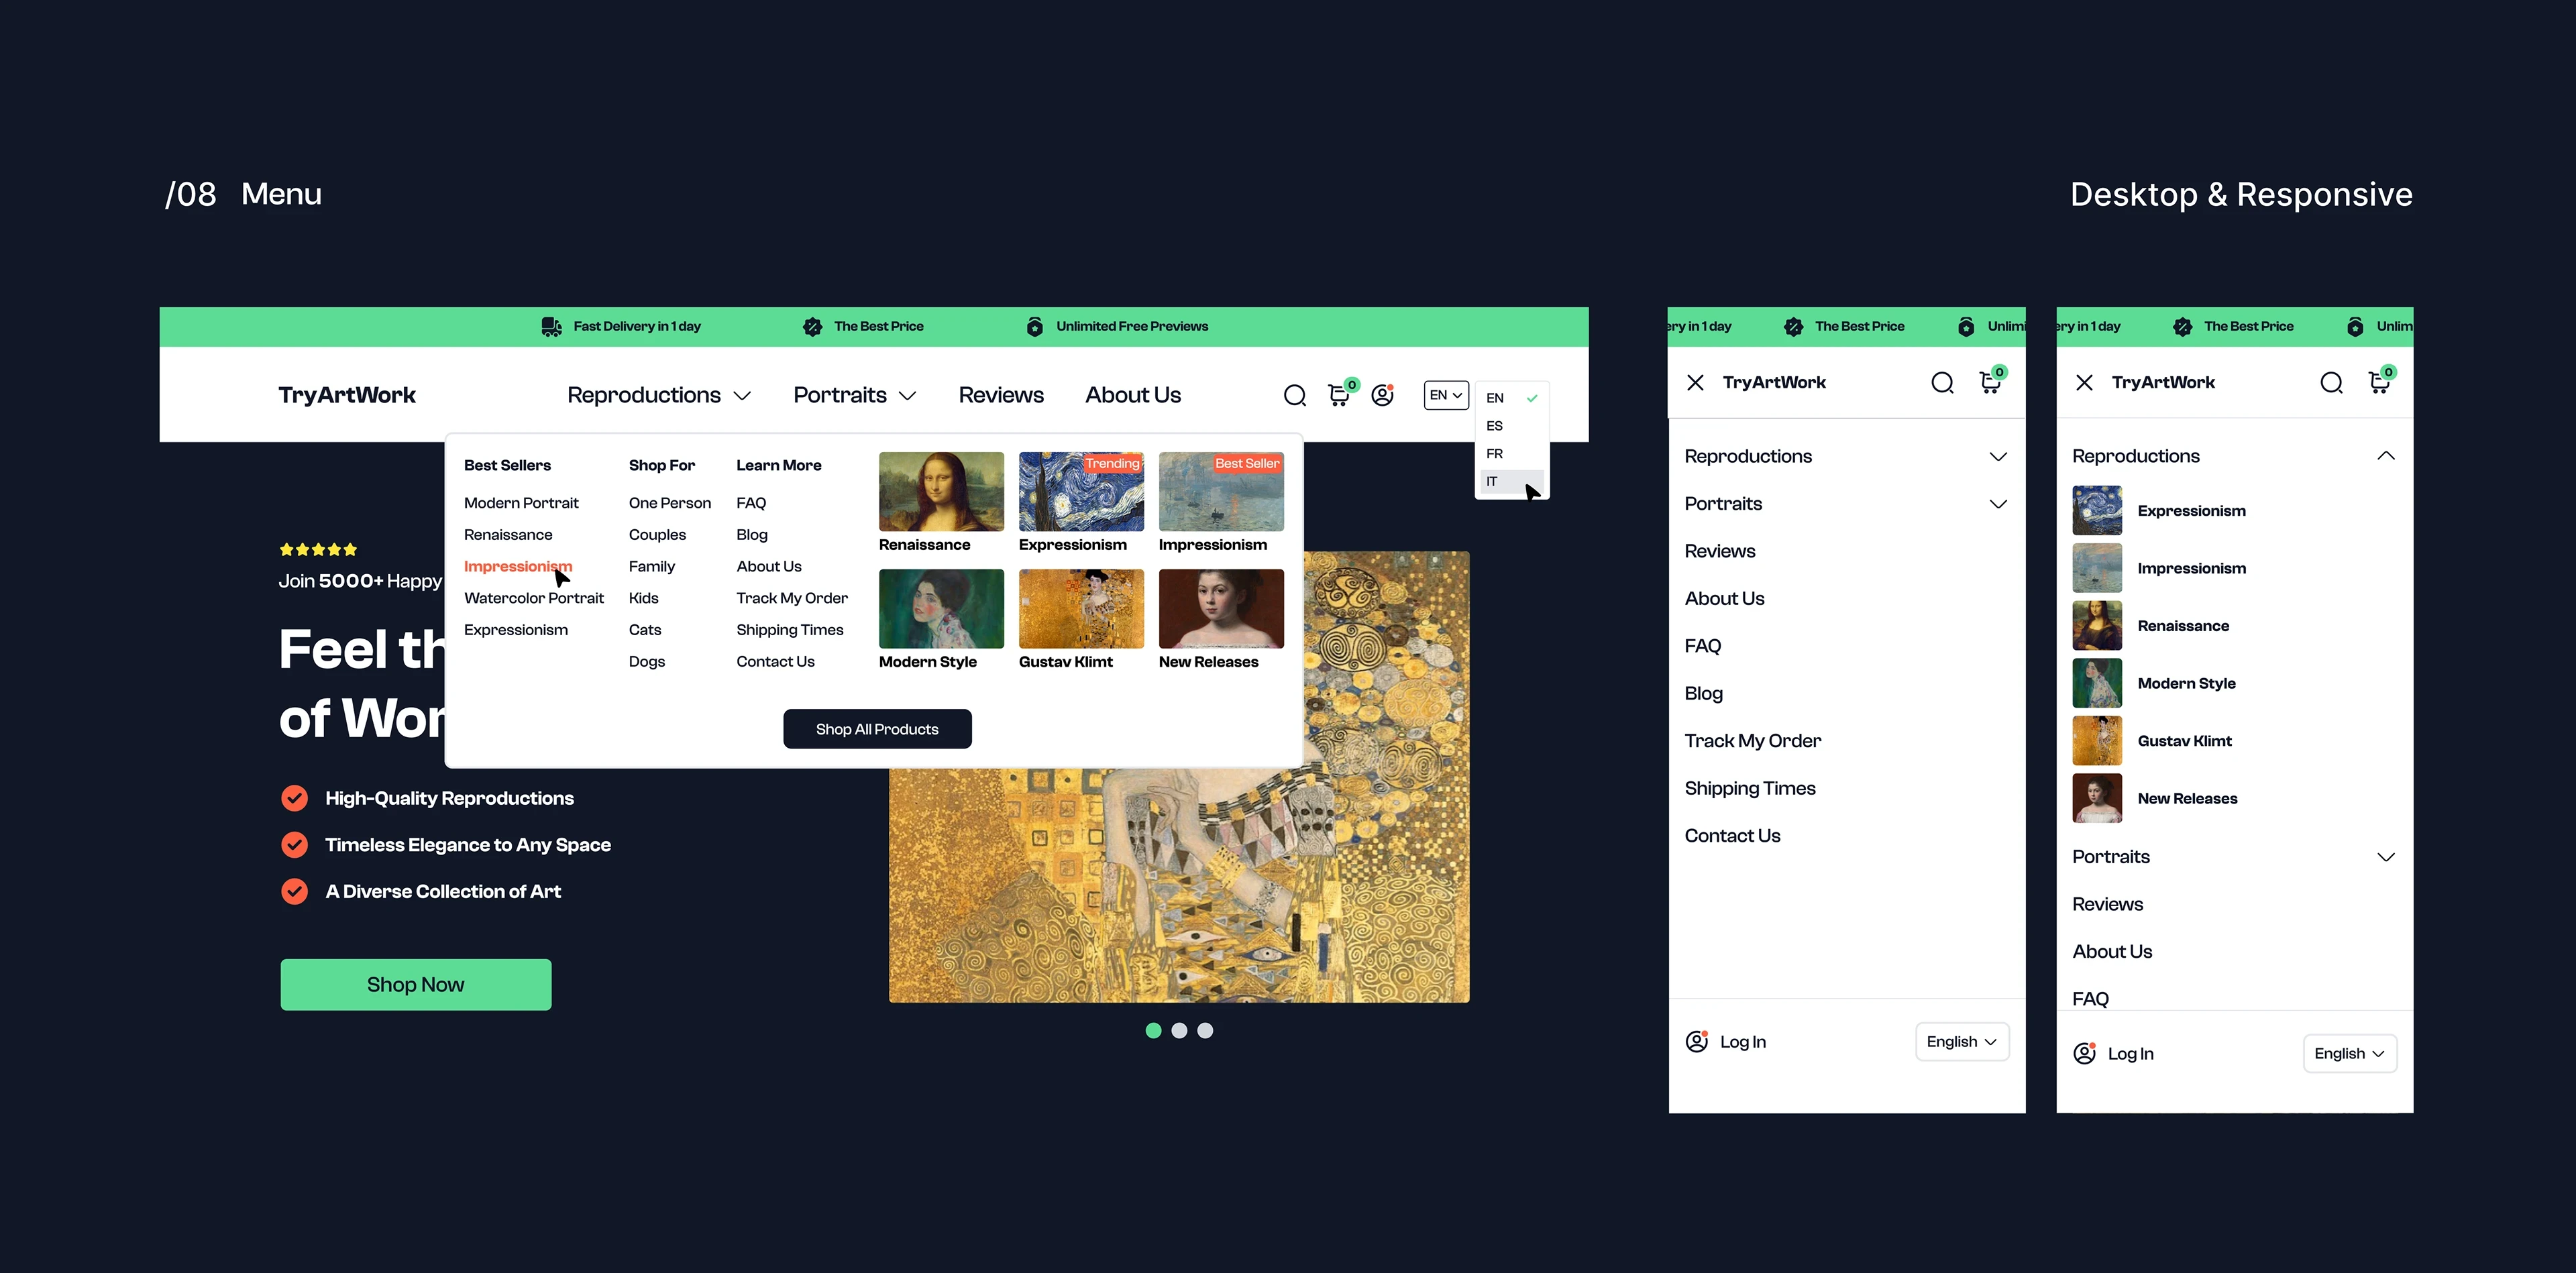Viewport: 2576px width, 1273px height.
Task: Open Contact Us in first mobile menu
Action: coord(1732,836)
